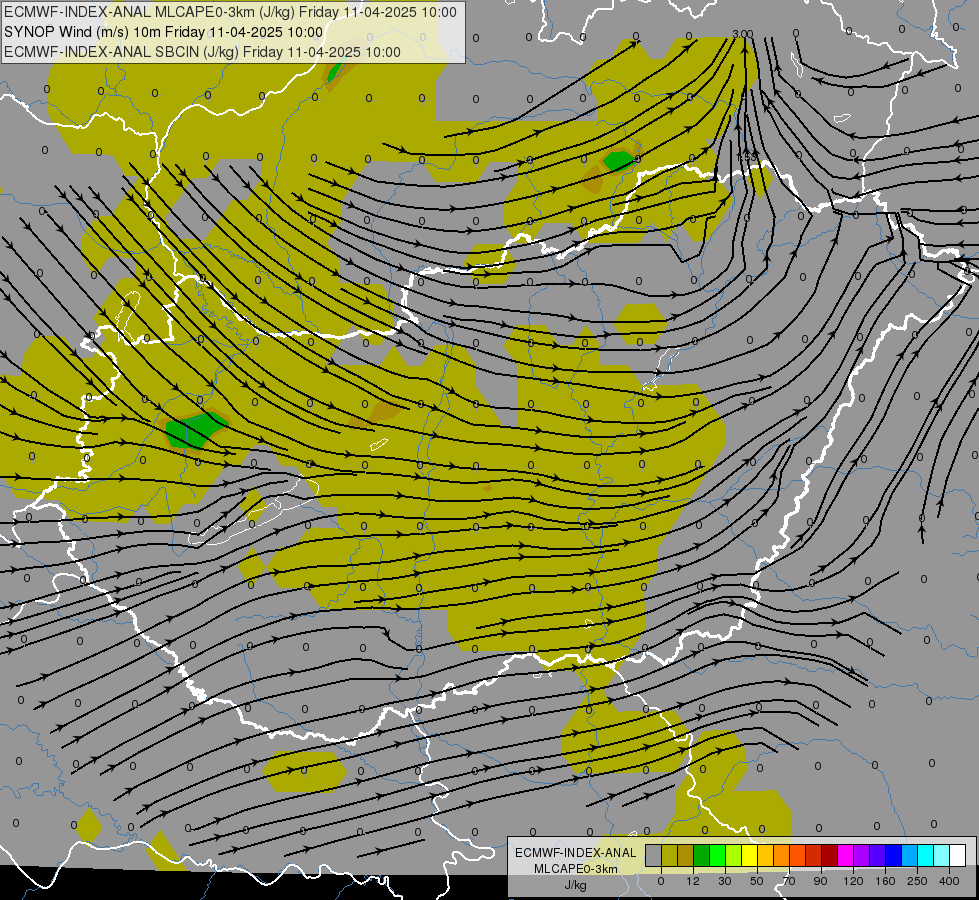Viewport: 979px width, 900px height.
Task: Click the dark red legend swatch
Action: 830,855
